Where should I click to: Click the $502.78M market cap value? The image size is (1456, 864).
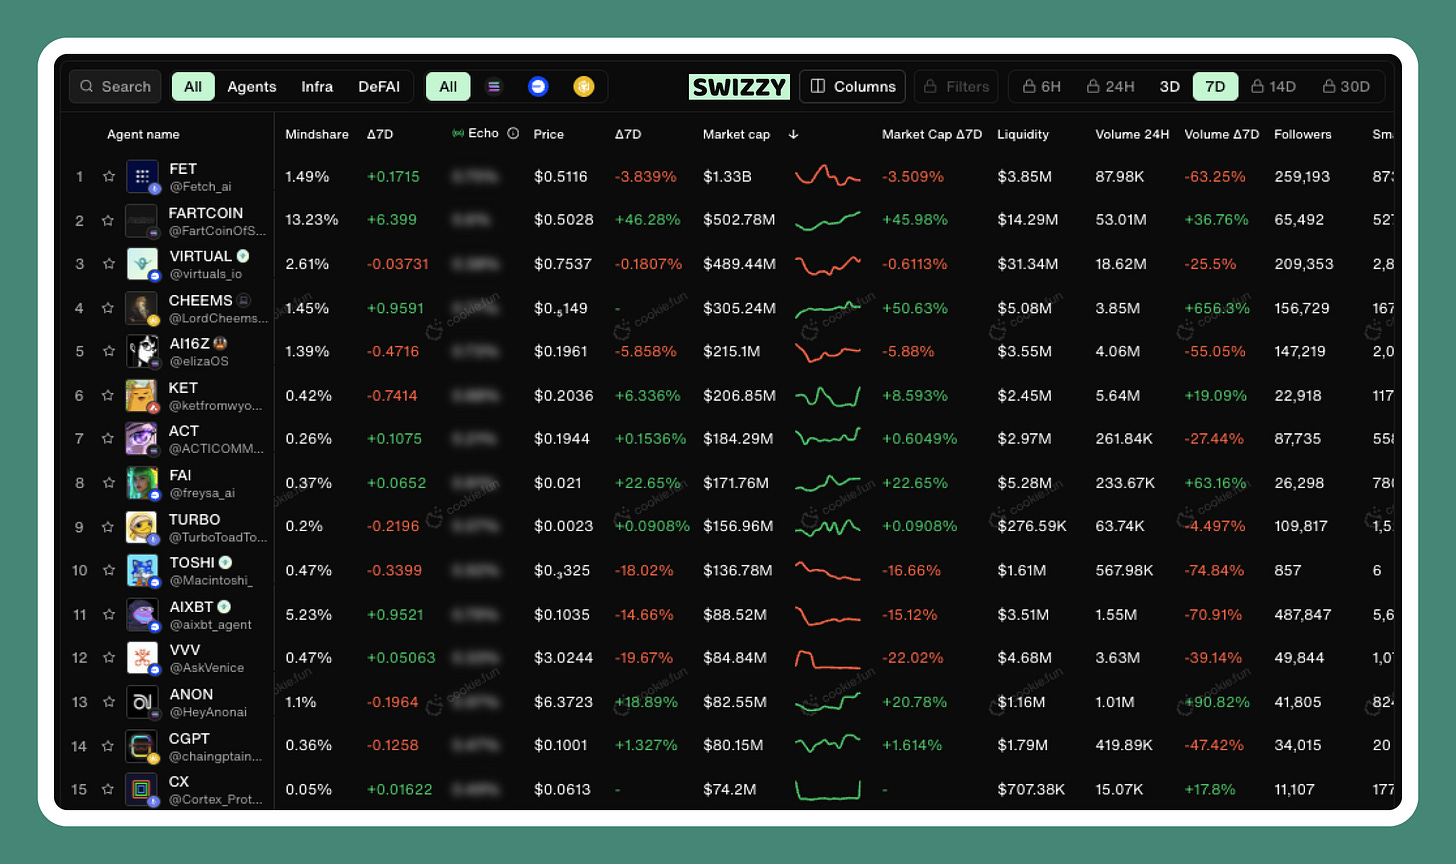pos(739,220)
